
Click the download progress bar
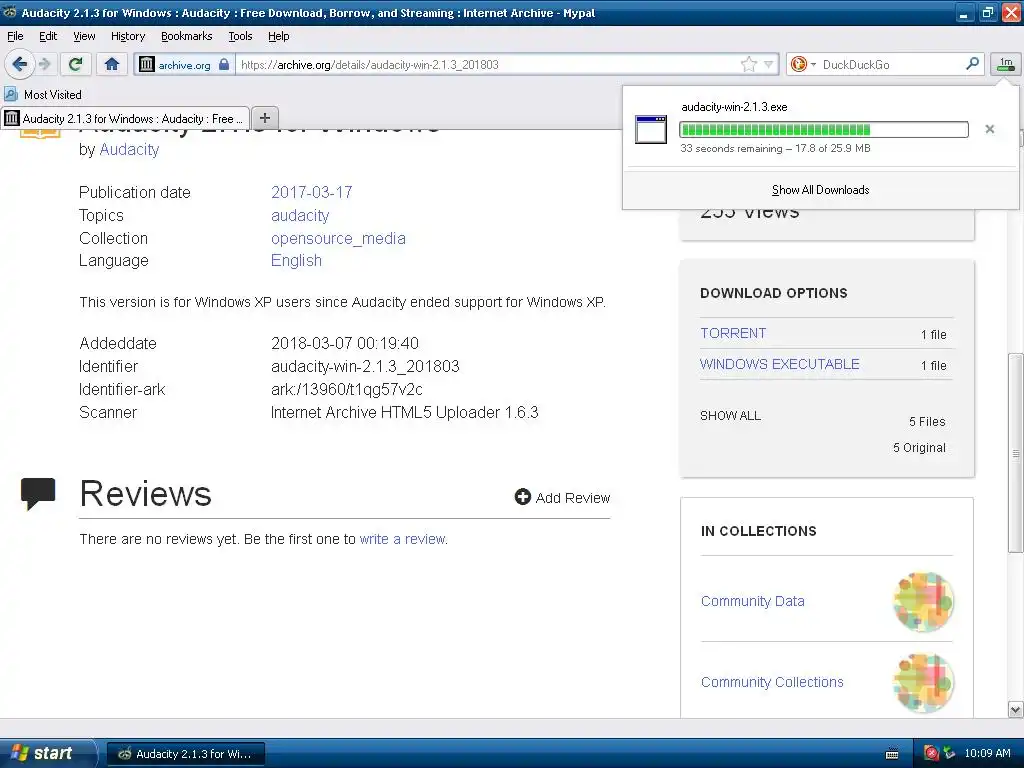(824, 129)
